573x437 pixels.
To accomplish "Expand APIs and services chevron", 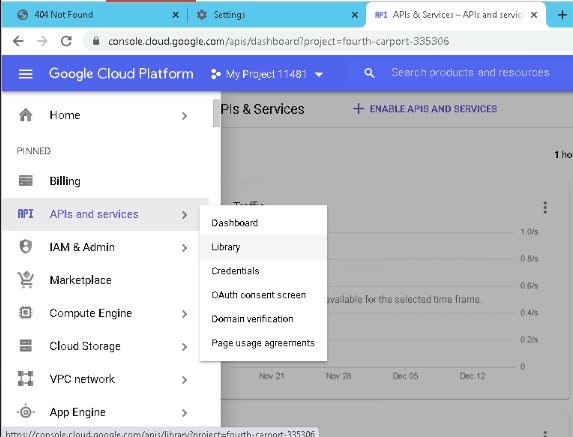I will point(185,215).
